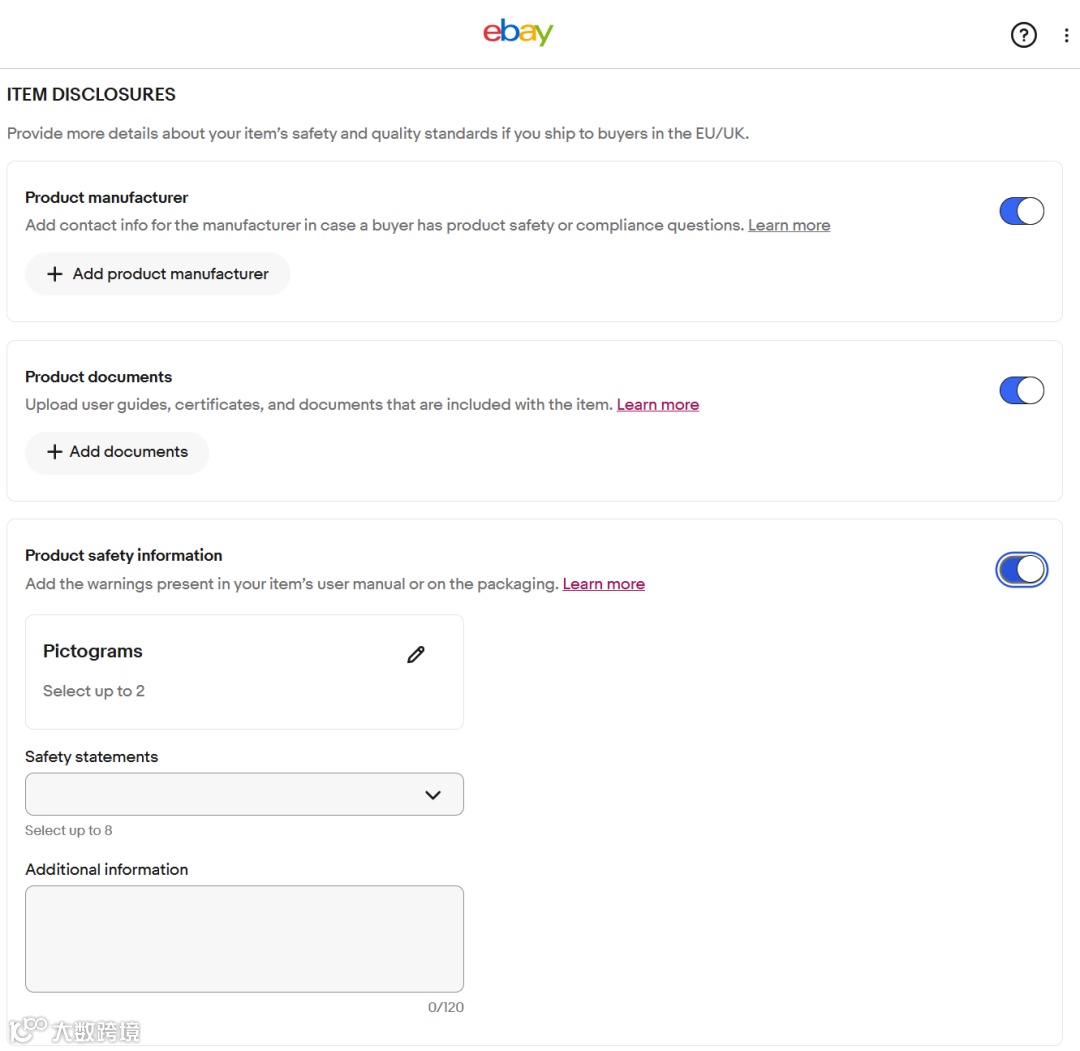Image resolution: width=1080 pixels, height=1051 pixels.
Task: Focus the Additional information text box
Action: pyautogui.click(x=244, y=938)
